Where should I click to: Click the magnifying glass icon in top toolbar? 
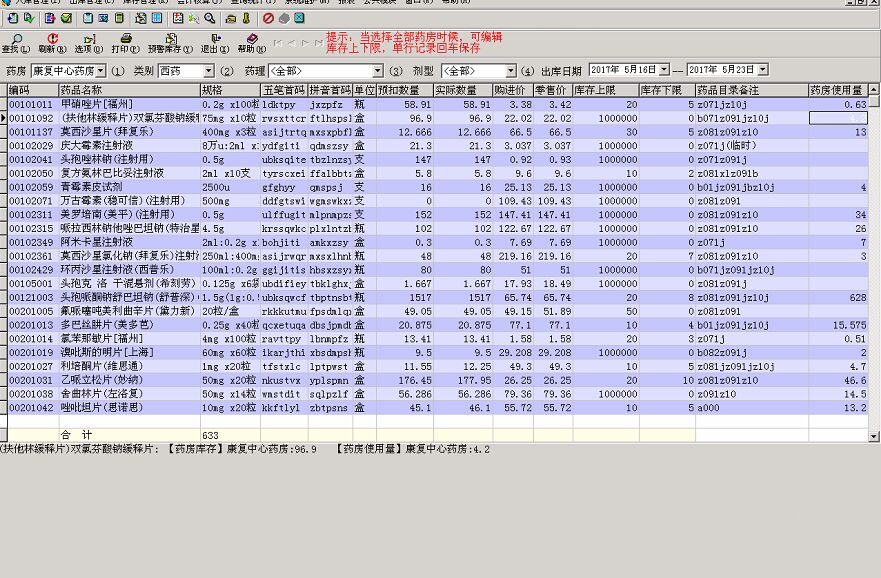pos(210,19)
